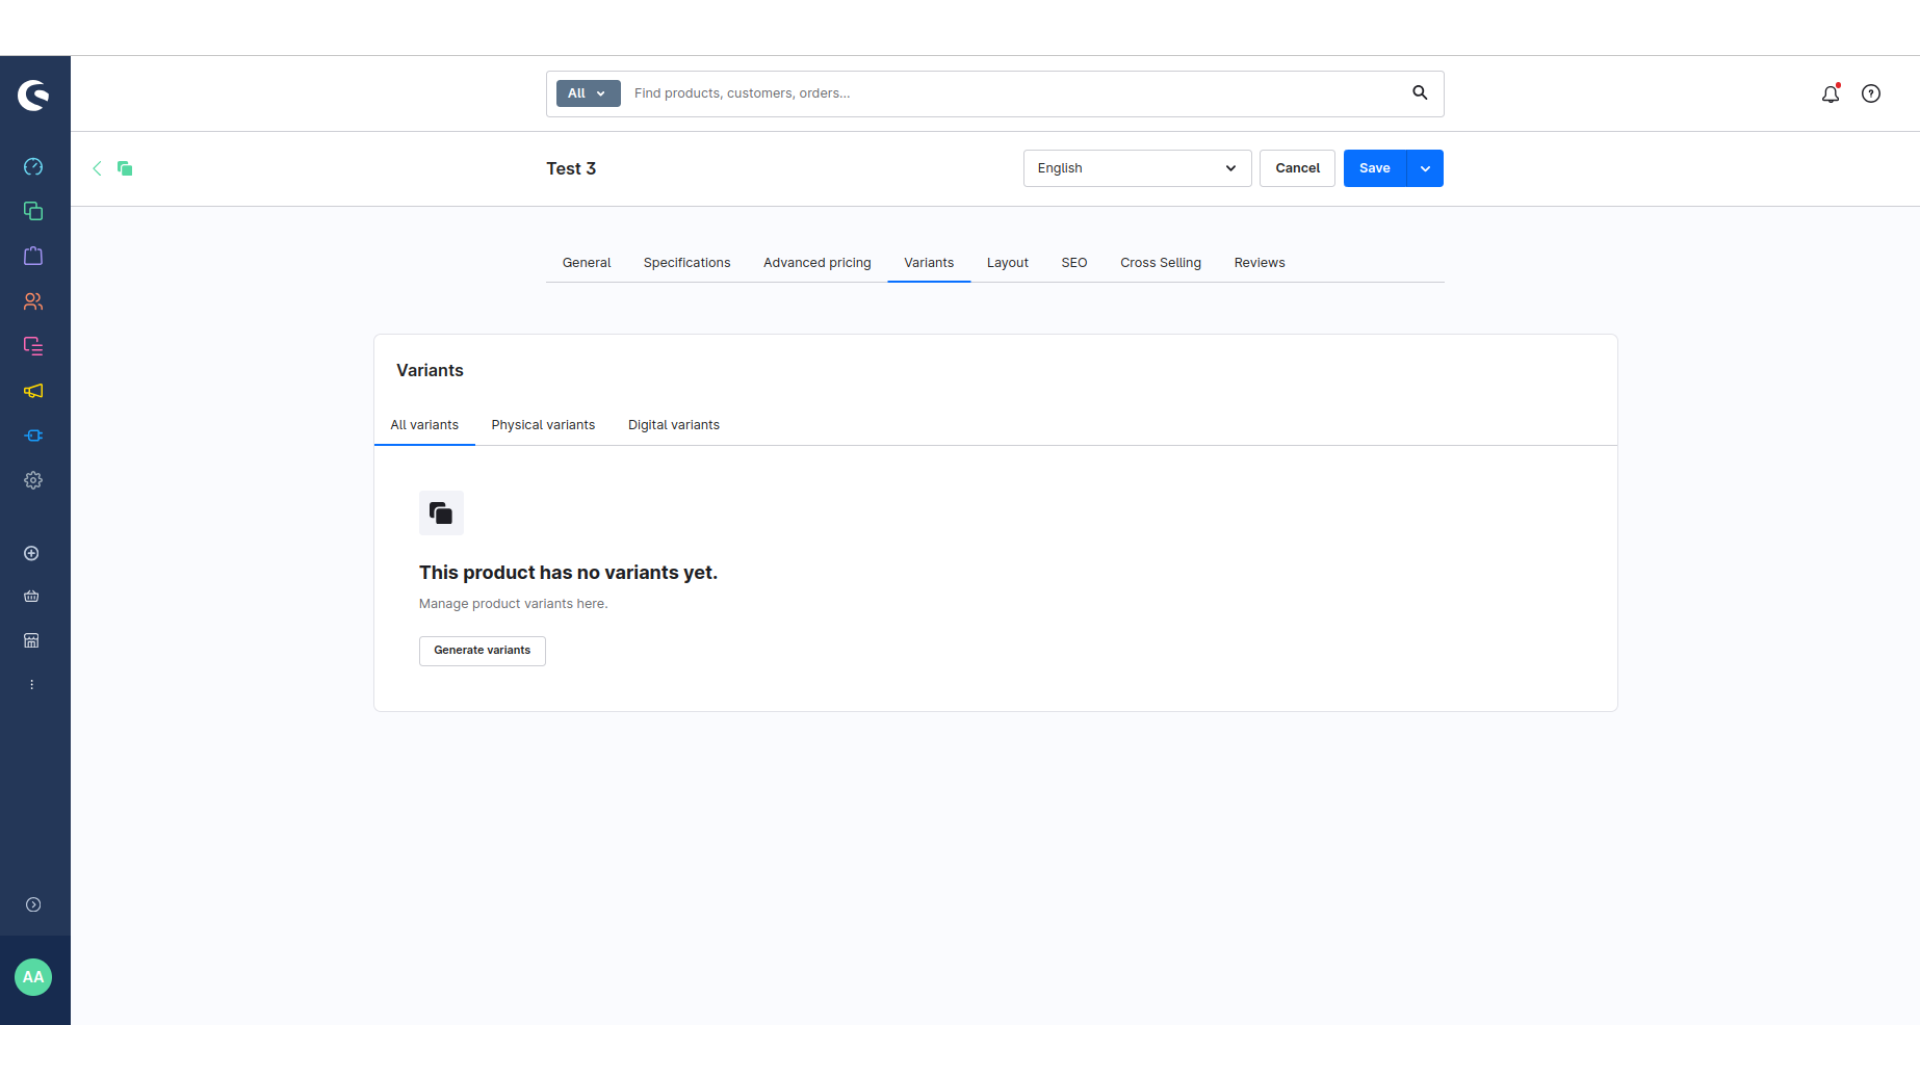Click the add sales channel plus icon
Screen dimensions: 1920x1080
[32, 553]
